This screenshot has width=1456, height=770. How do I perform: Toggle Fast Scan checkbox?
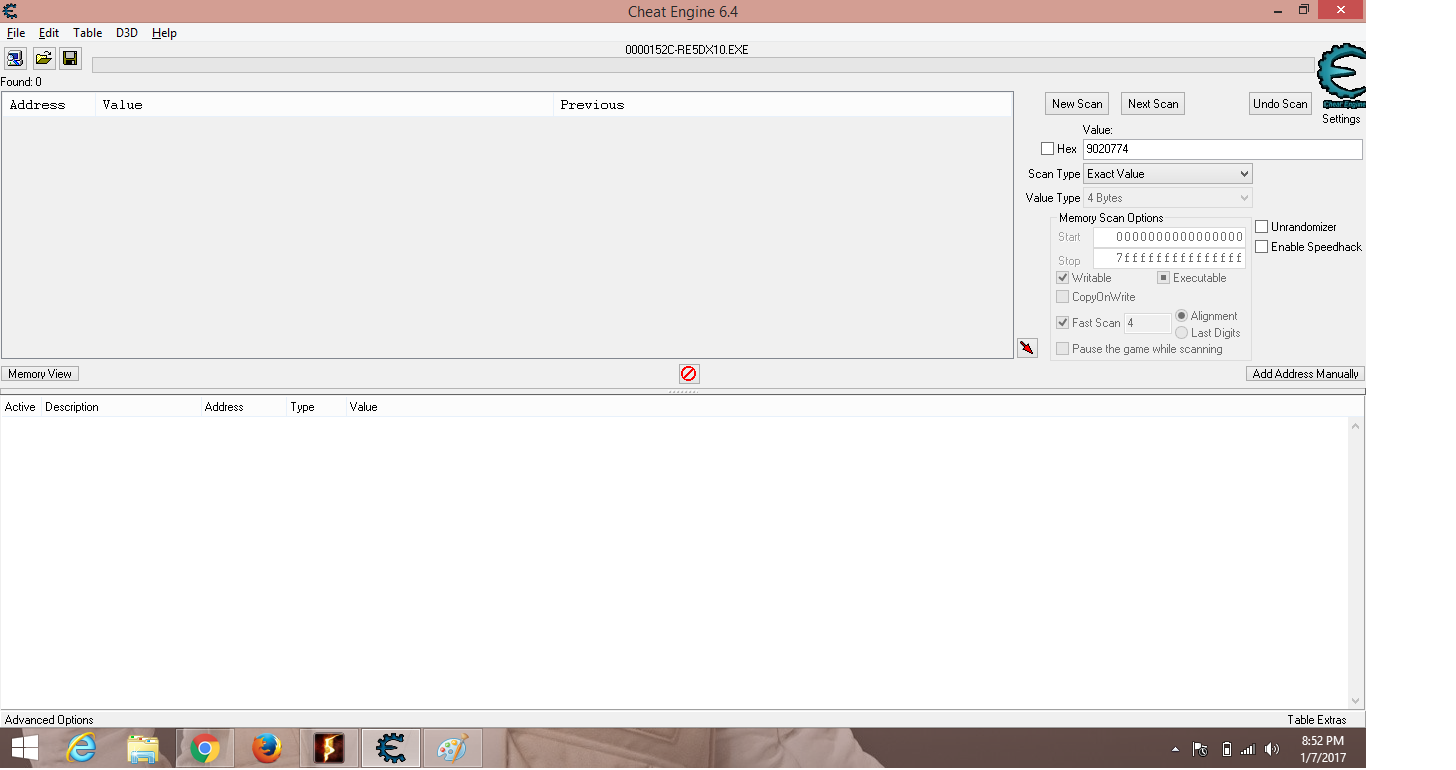coord(1063,323)
